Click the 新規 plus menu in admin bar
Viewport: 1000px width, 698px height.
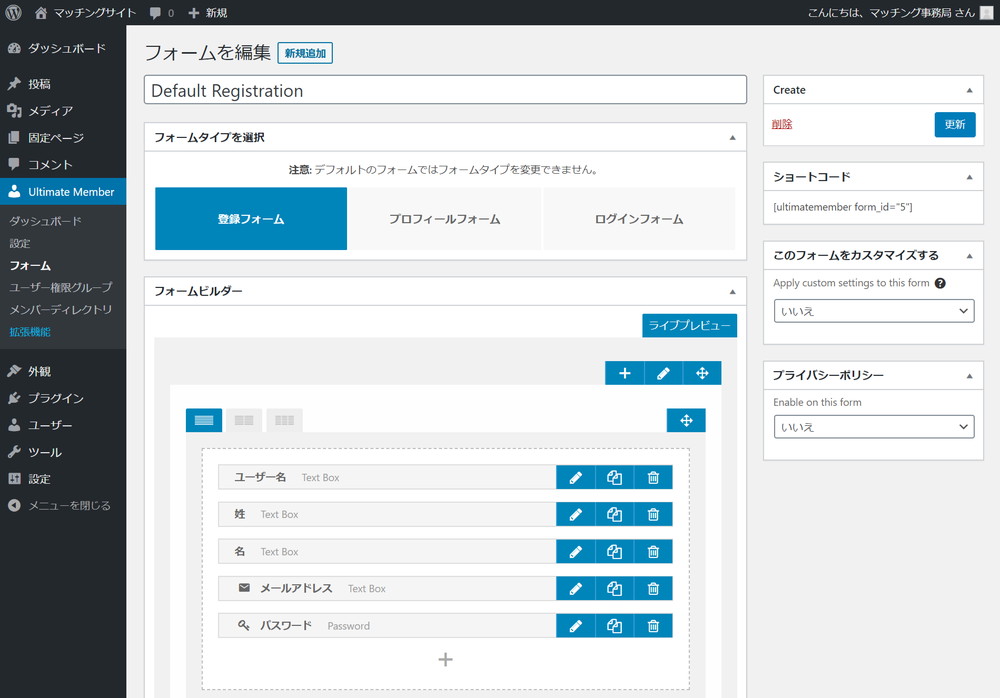pos(208,13)
